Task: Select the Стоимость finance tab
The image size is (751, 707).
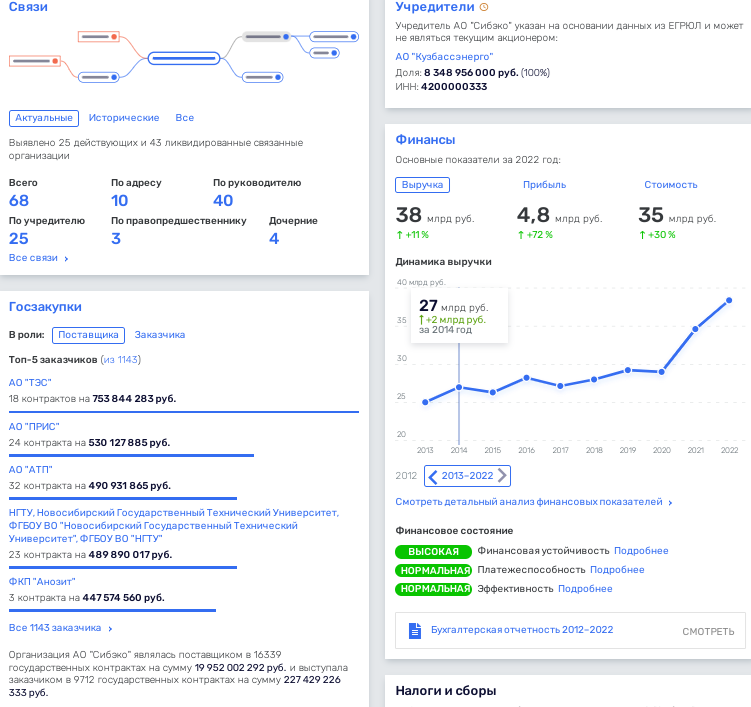Action: pos(670,185)
